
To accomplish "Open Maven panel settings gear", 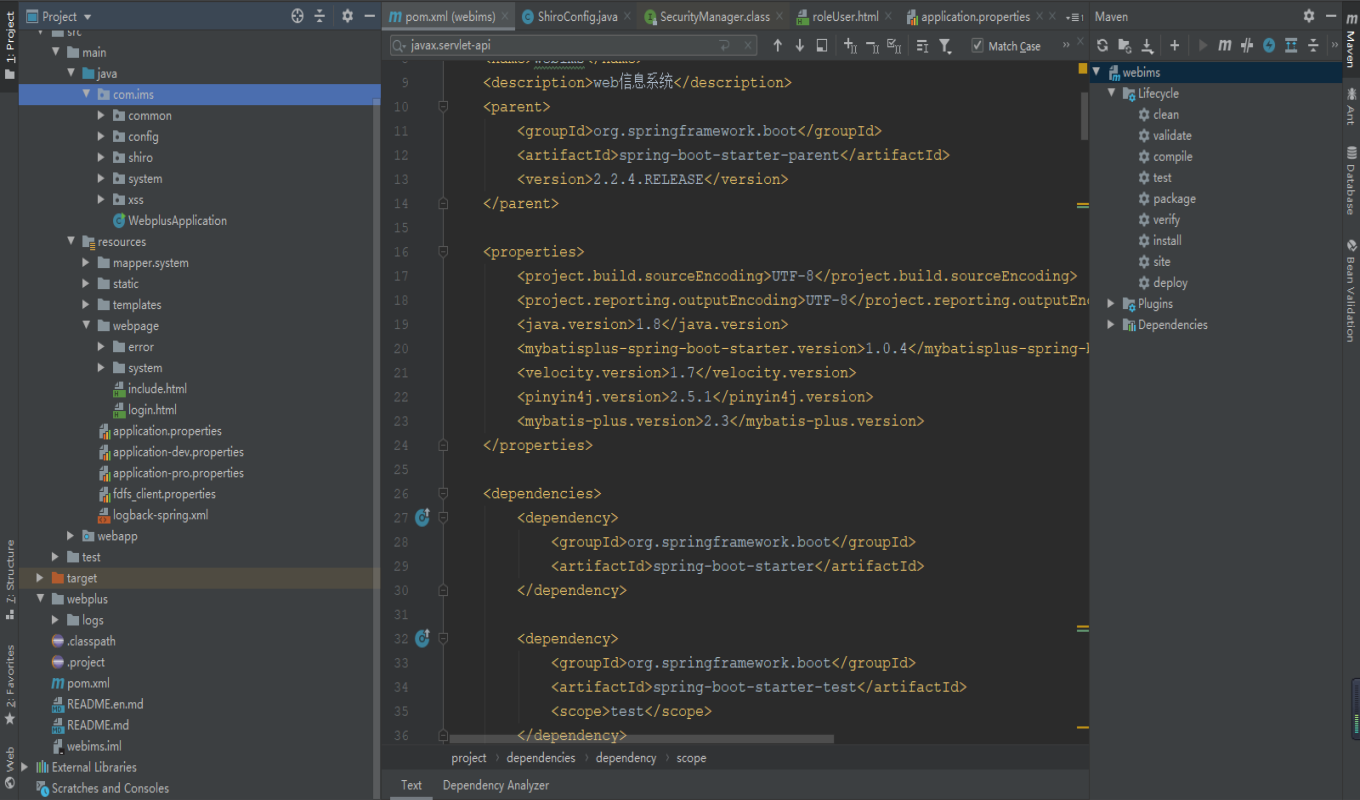I will (x=1309, y=16).
